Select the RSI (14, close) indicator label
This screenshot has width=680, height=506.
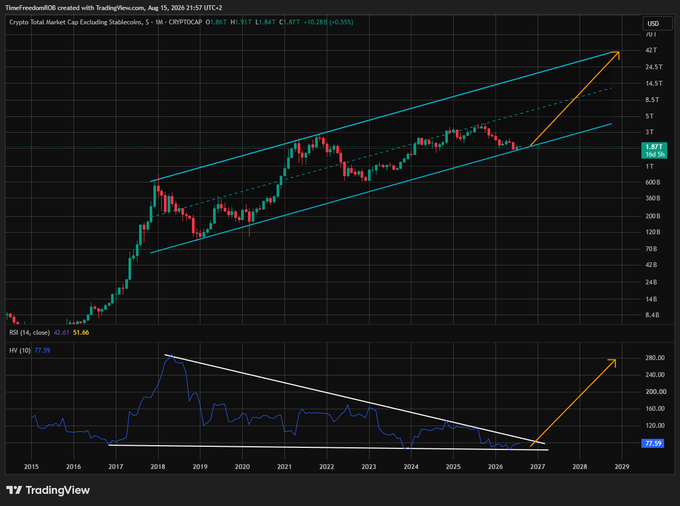point(29,333)
